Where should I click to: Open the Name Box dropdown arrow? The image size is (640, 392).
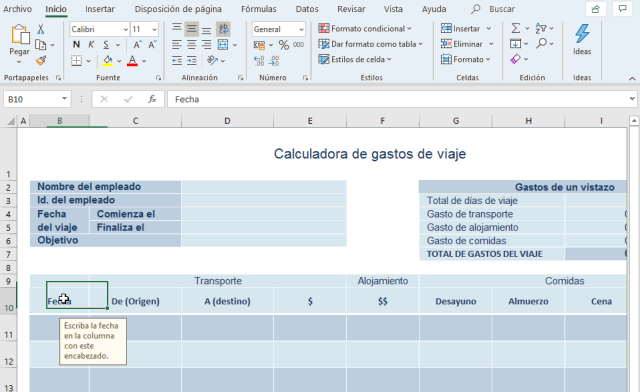(x=64, y=99)
